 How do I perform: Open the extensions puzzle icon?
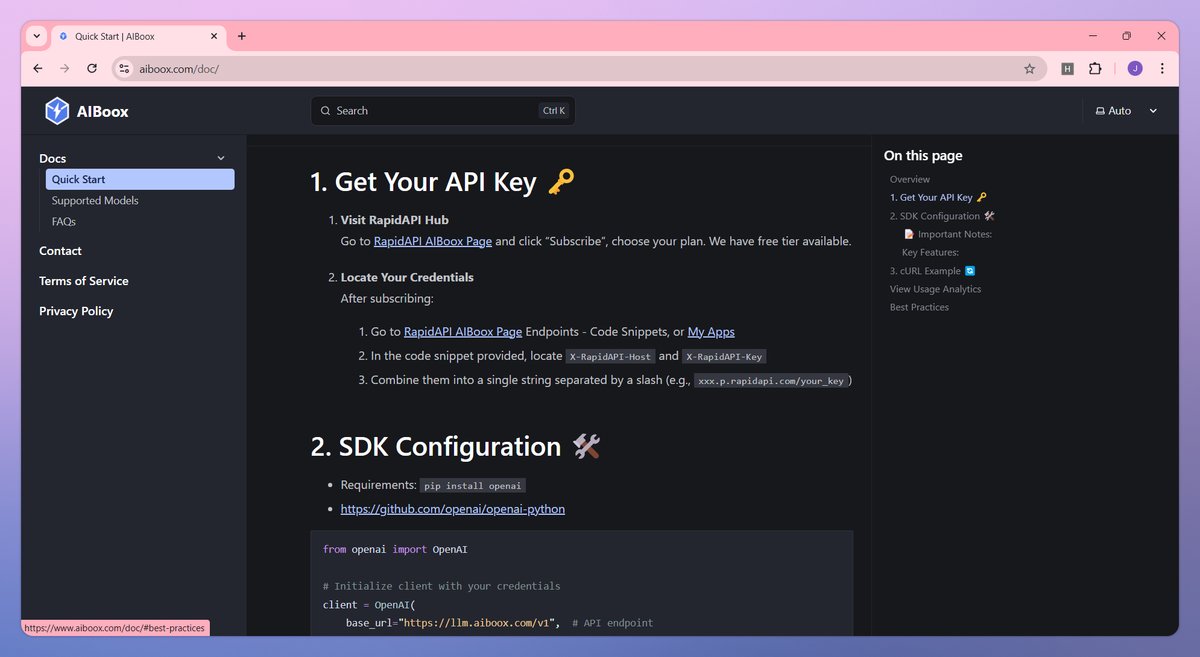[x=1095, y=69]
